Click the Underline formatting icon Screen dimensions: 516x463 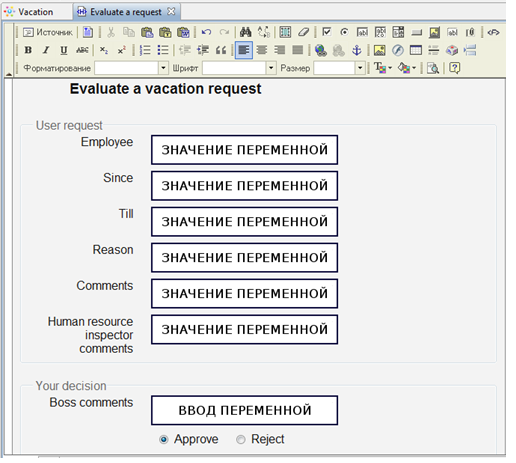(64, 50)
